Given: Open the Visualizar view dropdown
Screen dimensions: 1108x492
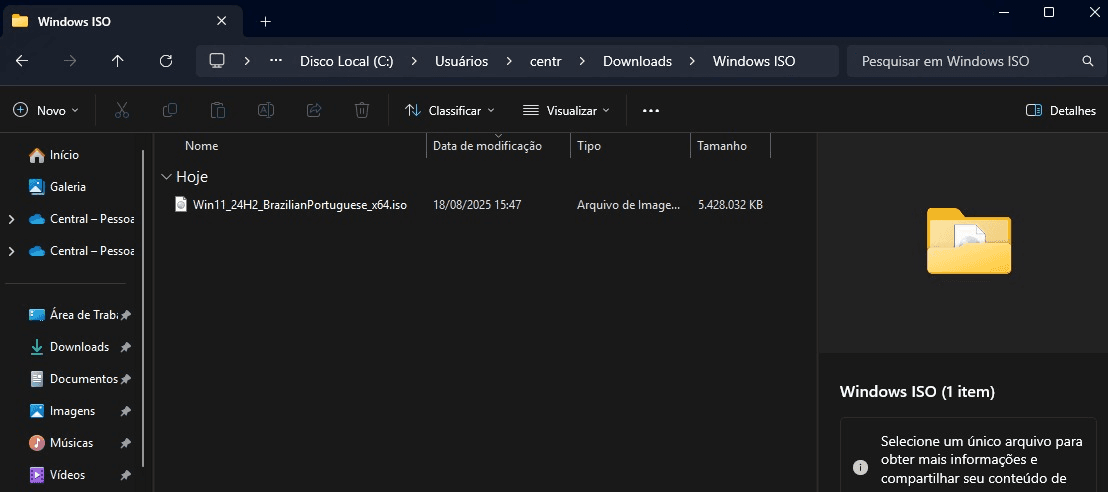Looking at the screenshot, I should tap(567, 111).
